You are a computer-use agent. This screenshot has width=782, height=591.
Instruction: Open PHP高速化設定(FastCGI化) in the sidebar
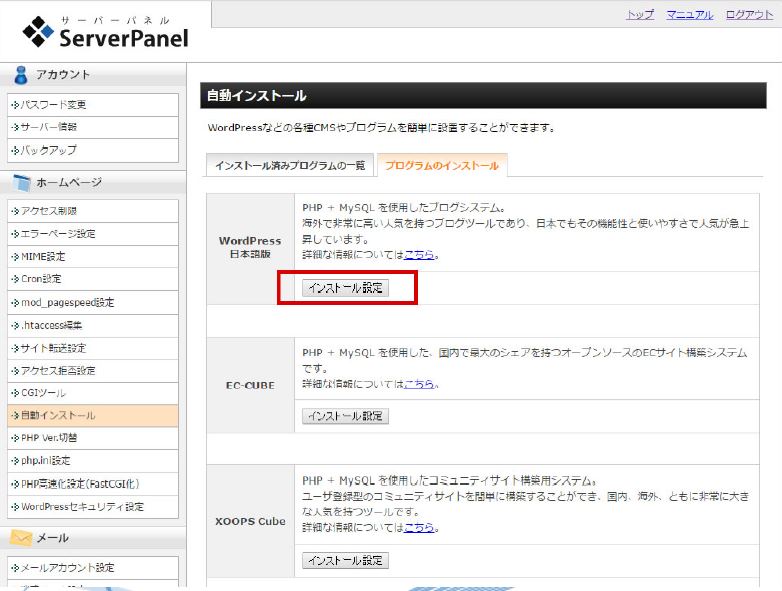click(93, 484)
